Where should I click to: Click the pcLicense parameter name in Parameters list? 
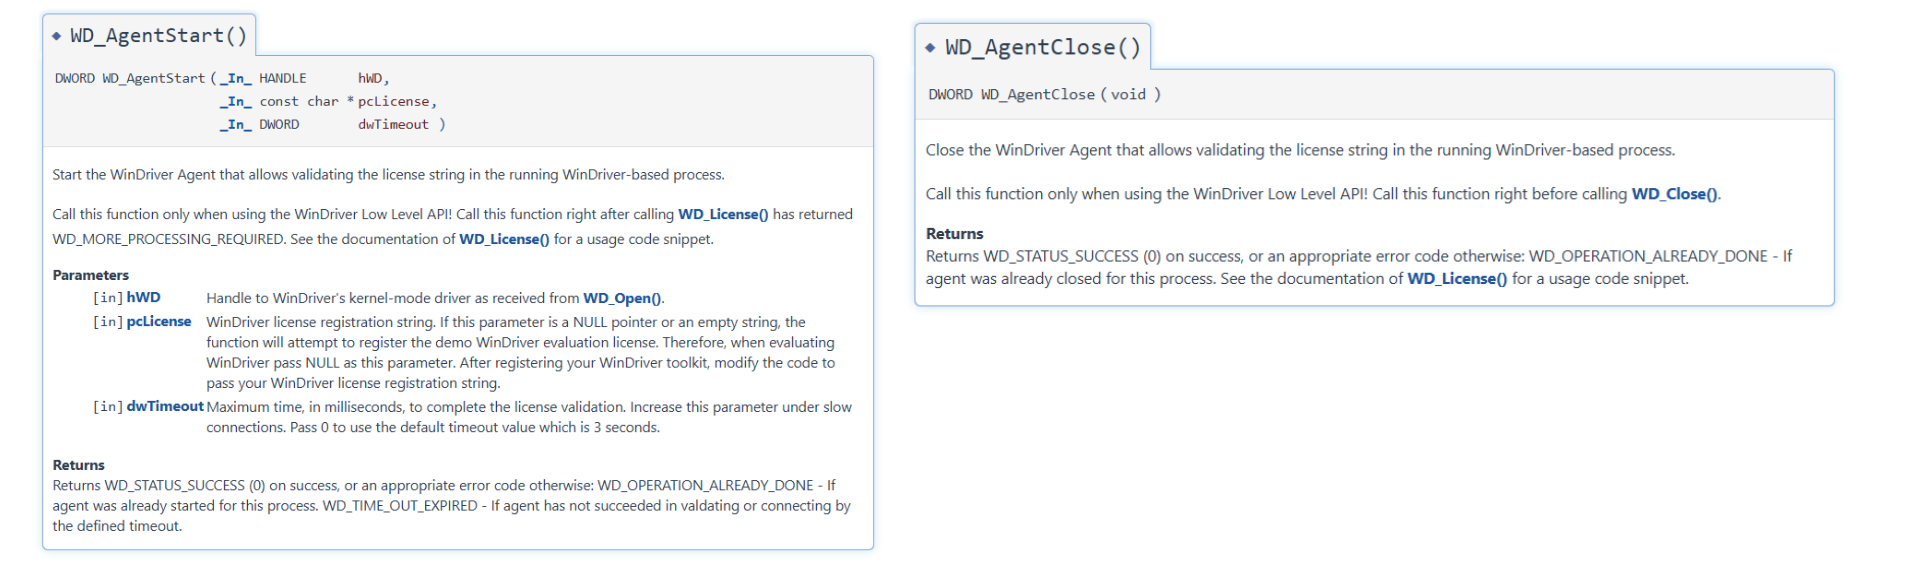coord(159,321)
